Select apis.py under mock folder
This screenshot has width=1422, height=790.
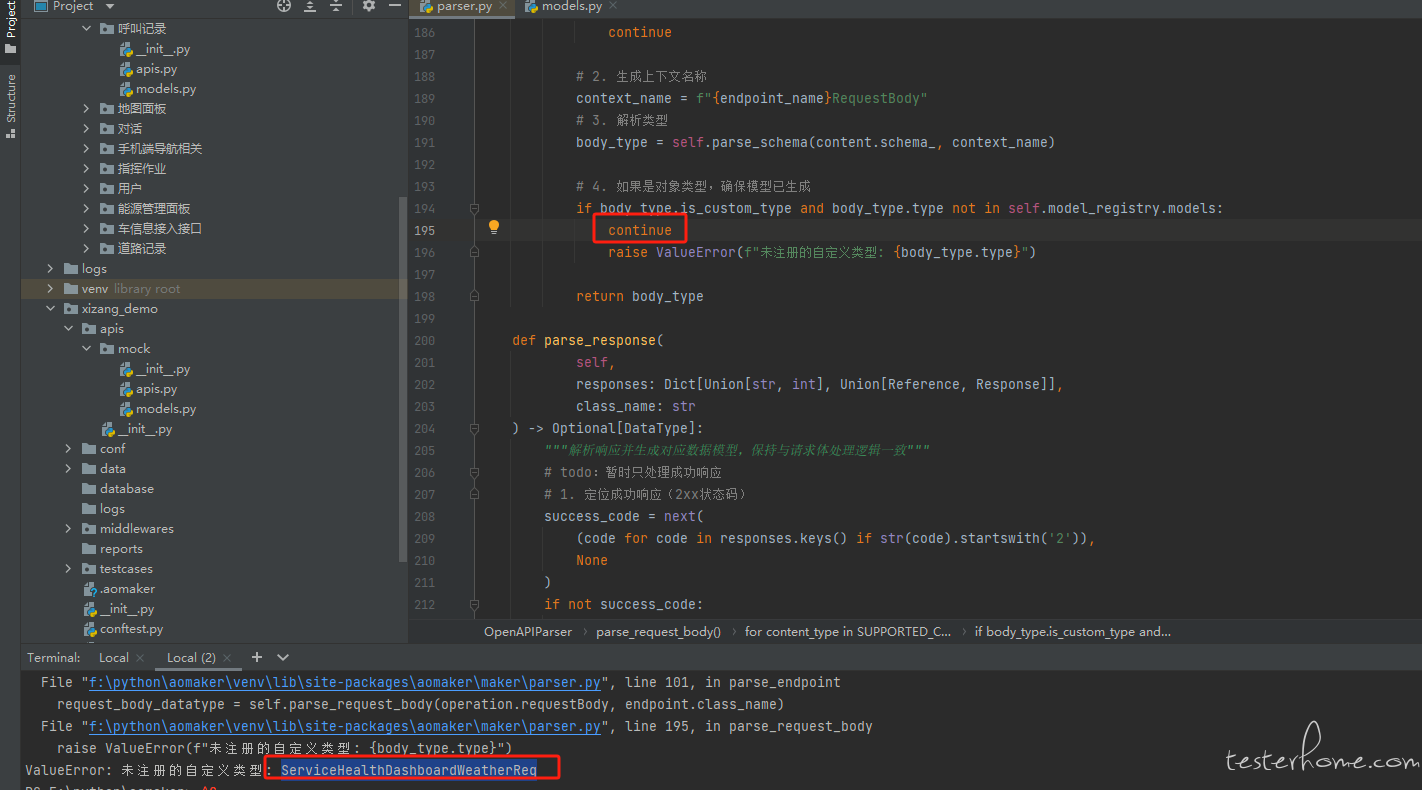[x=156, y=389]
